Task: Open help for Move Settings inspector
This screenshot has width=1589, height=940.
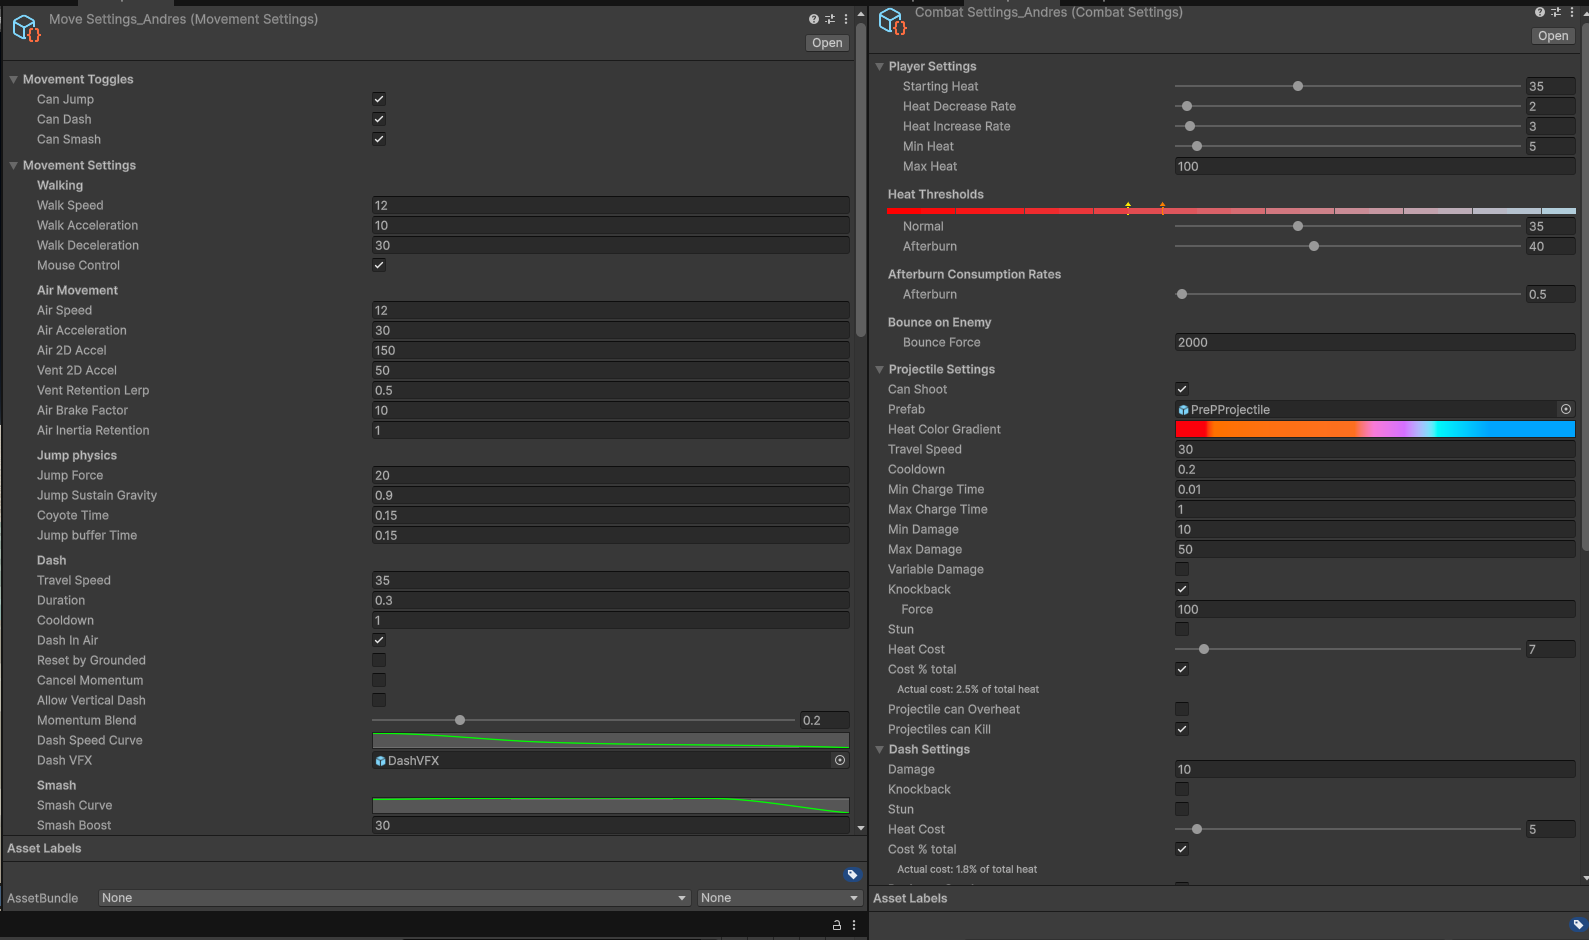Action: pyautogui.click(x=813, y=19)
